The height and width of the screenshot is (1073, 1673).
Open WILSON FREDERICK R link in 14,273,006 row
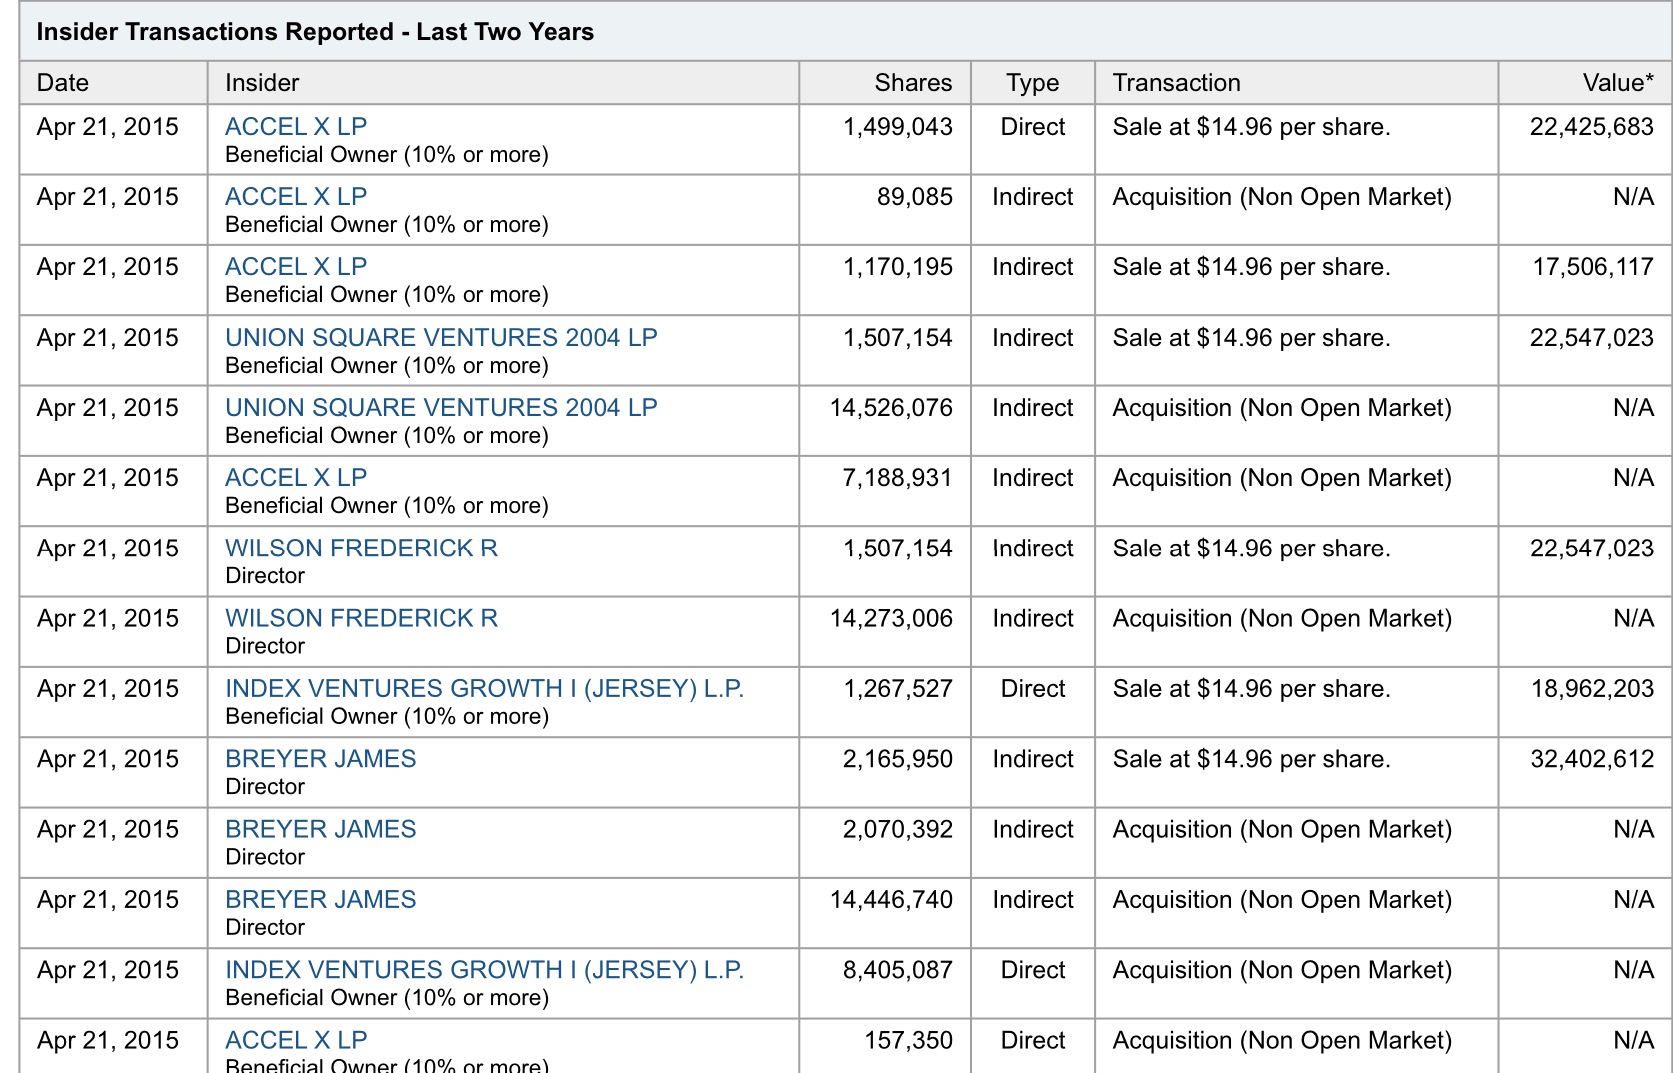[x=361, y=618]
